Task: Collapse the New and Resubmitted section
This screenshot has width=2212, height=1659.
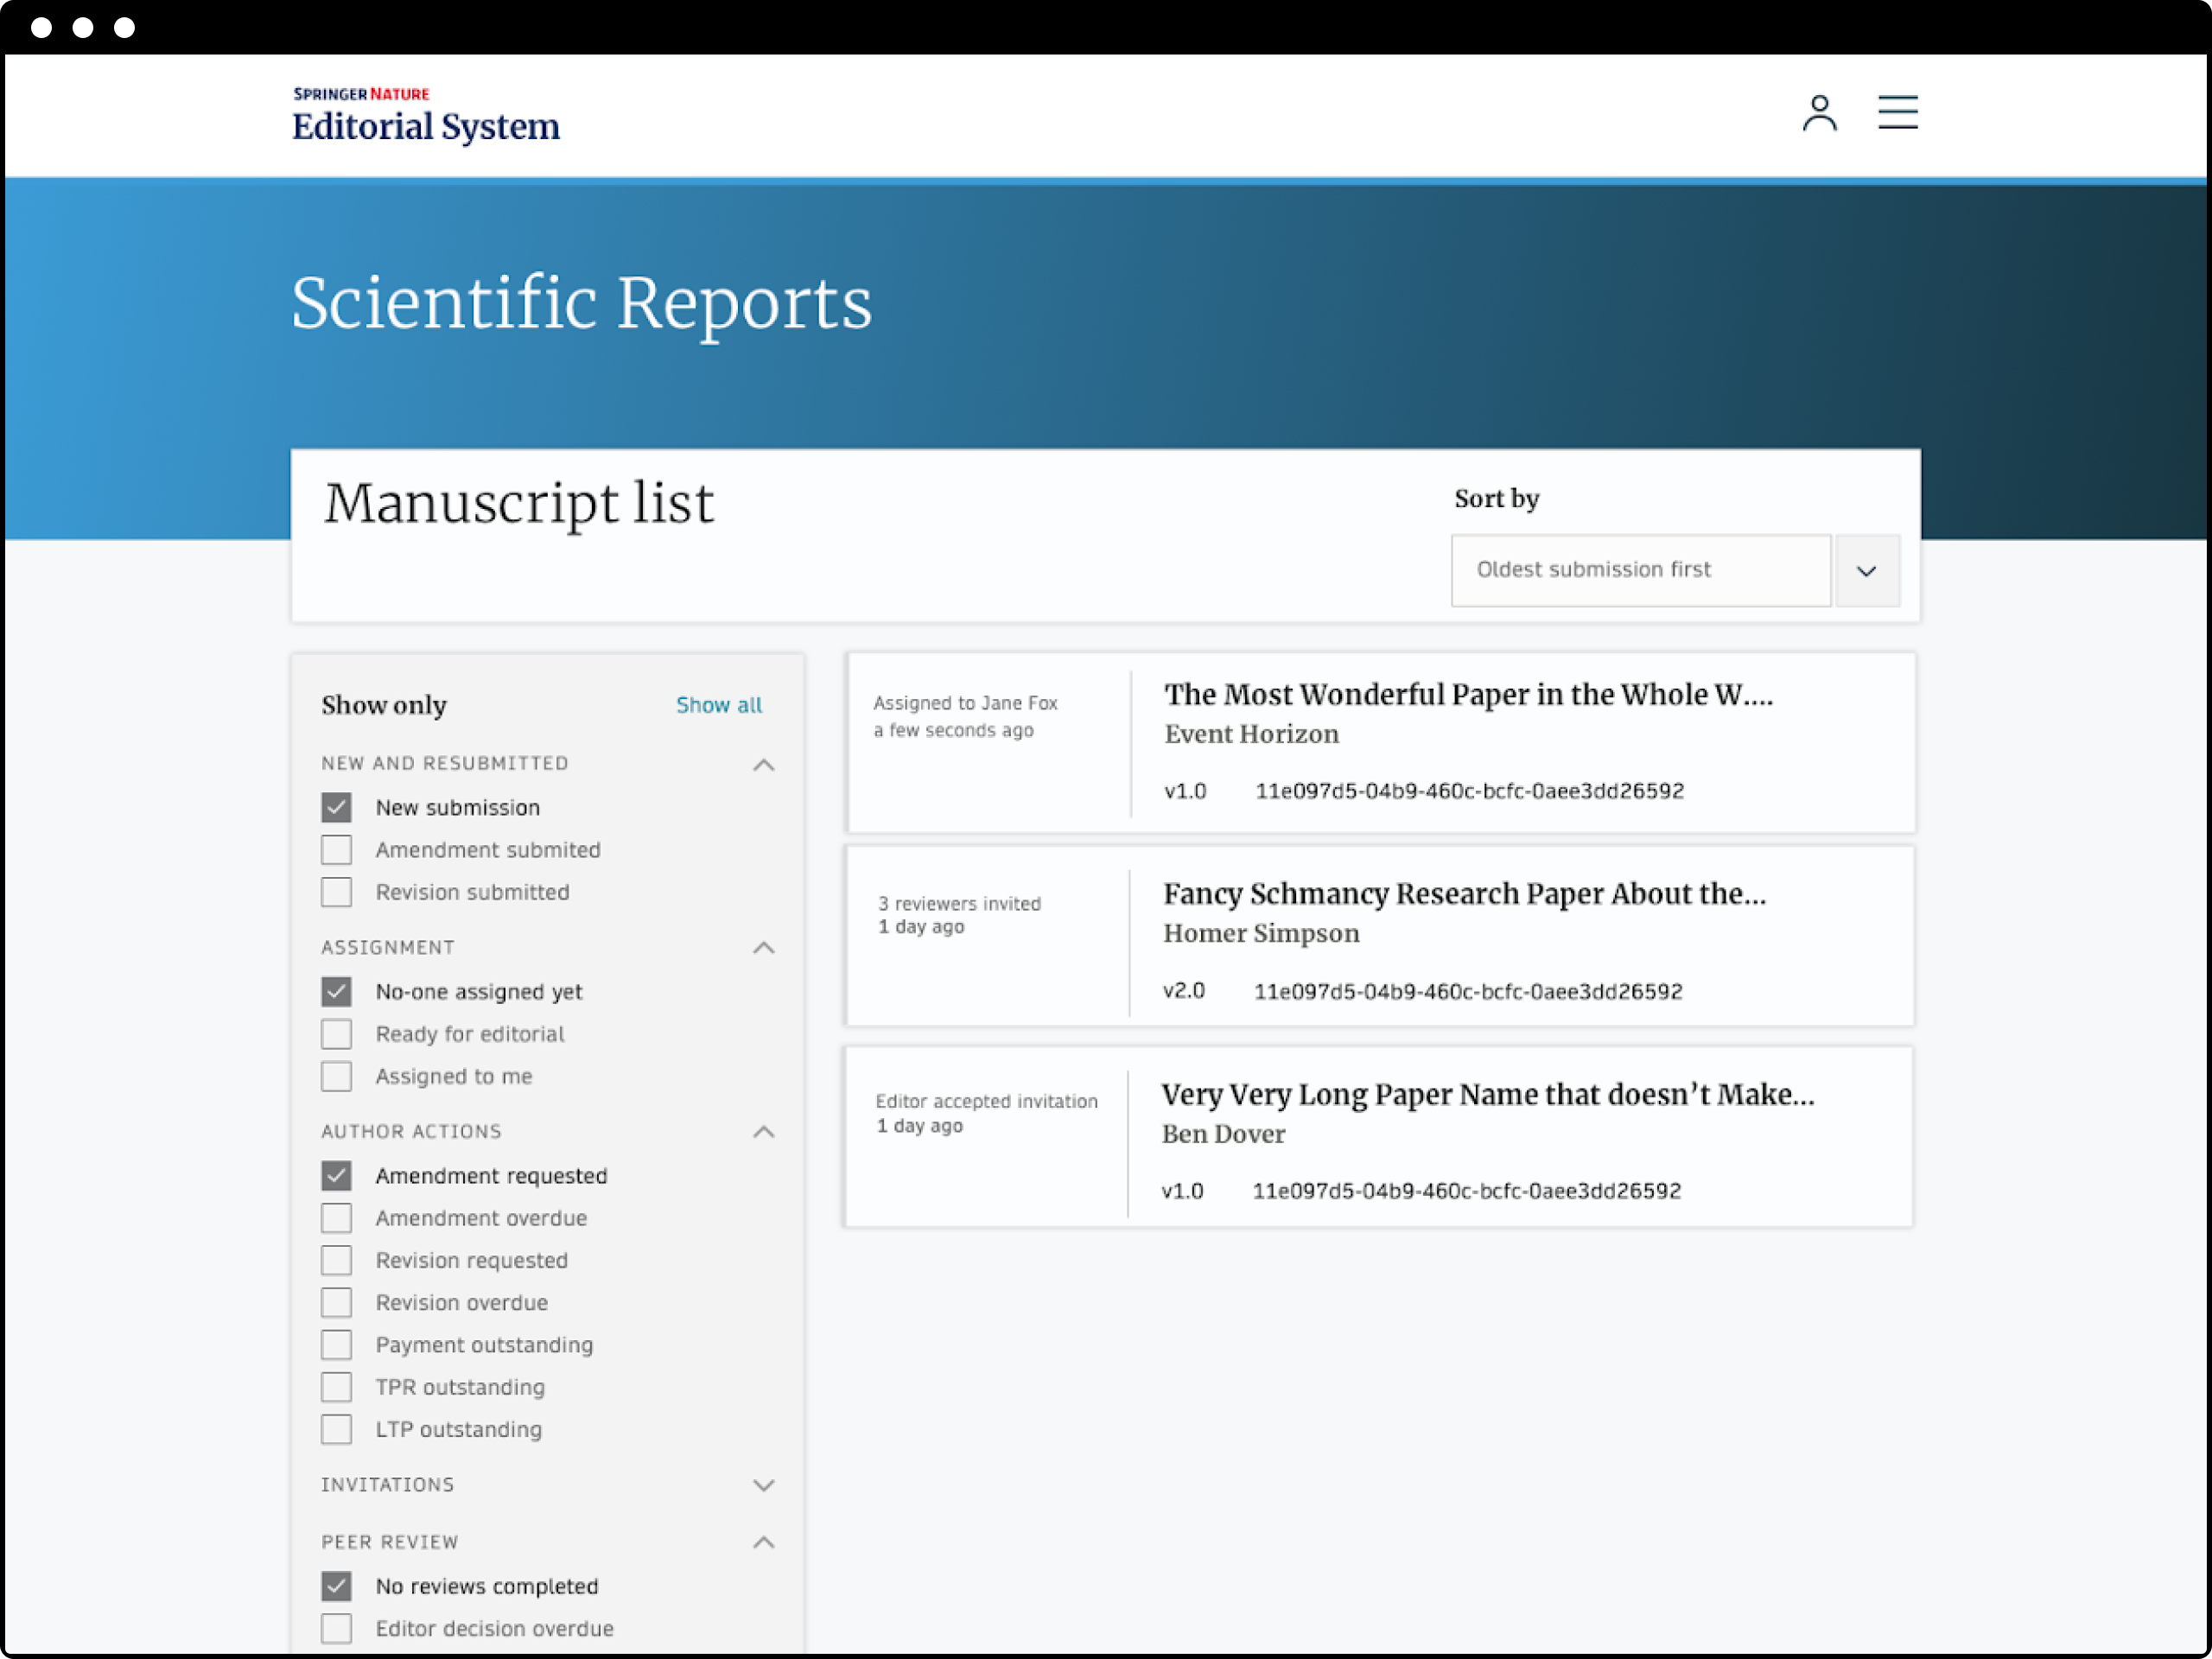Action: pyautogui.click(x=763, y=765)
